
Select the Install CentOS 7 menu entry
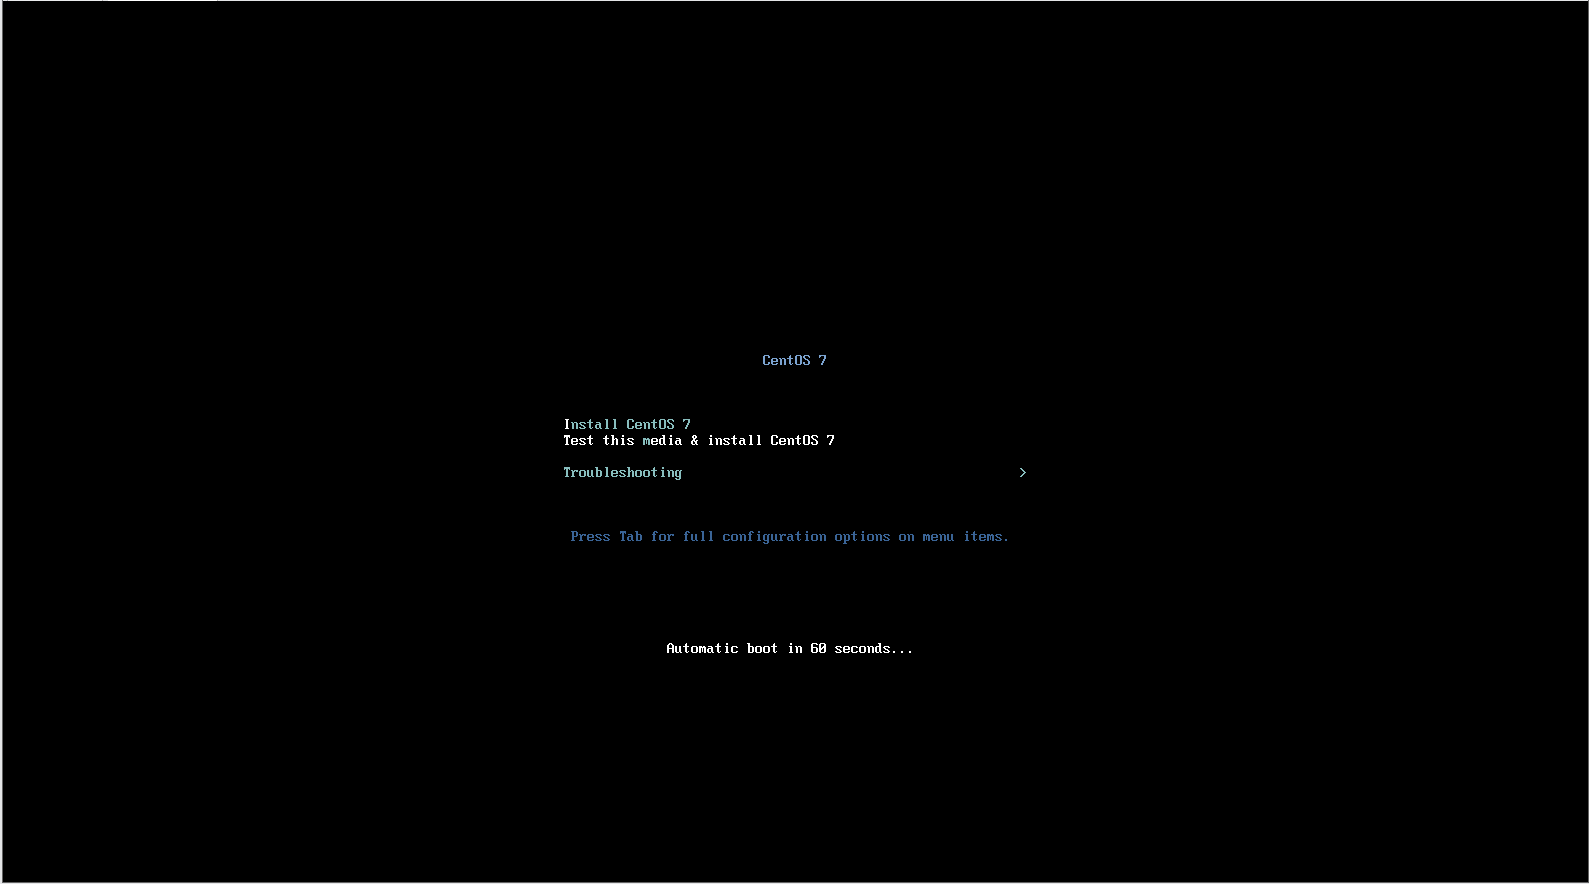point(627,424)
